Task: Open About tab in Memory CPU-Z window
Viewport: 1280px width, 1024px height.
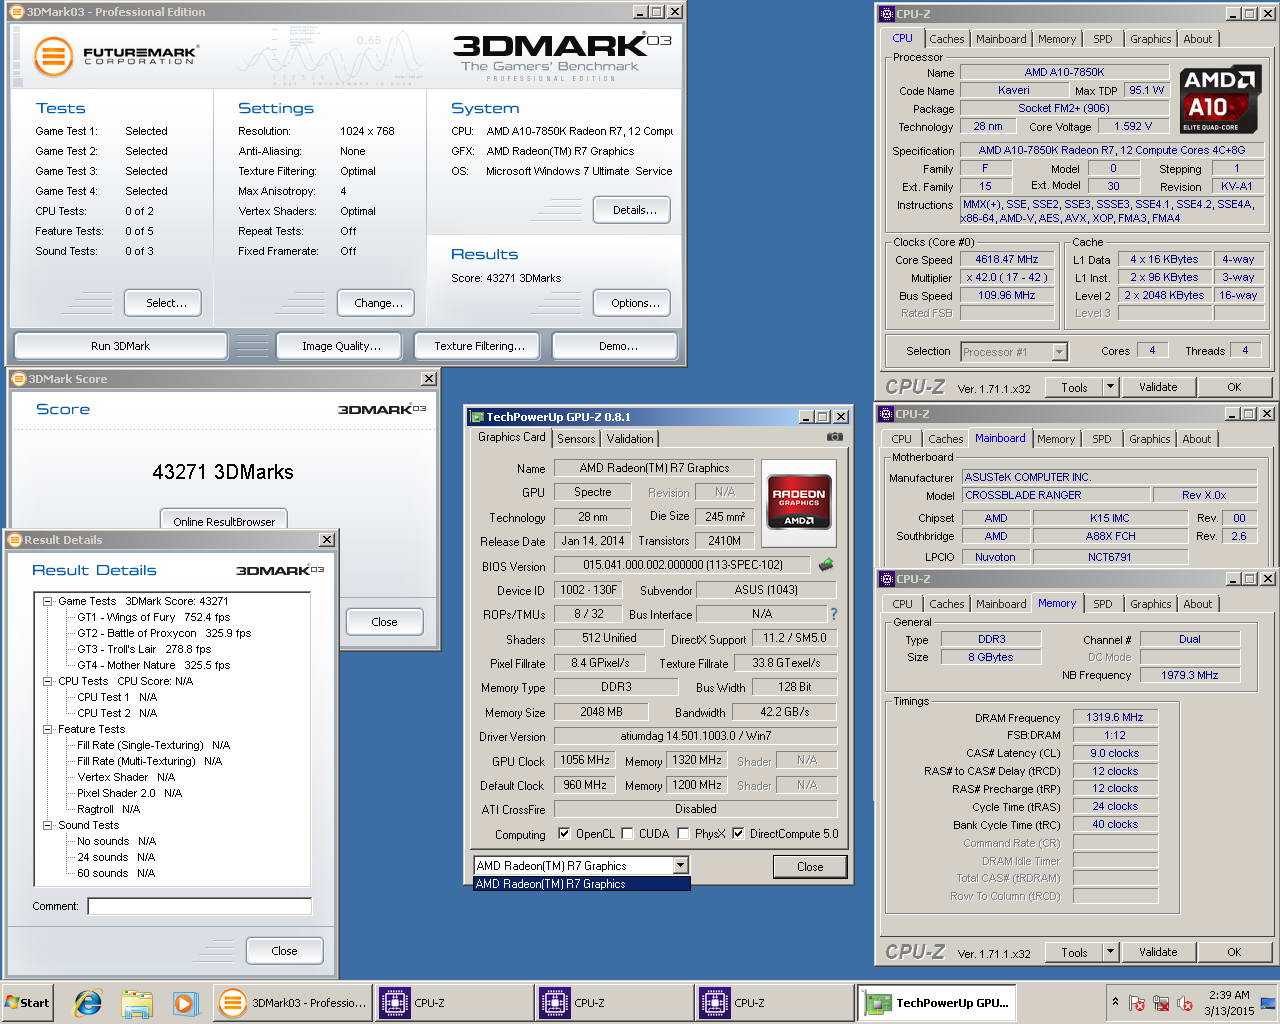Action: (1197, 604)
